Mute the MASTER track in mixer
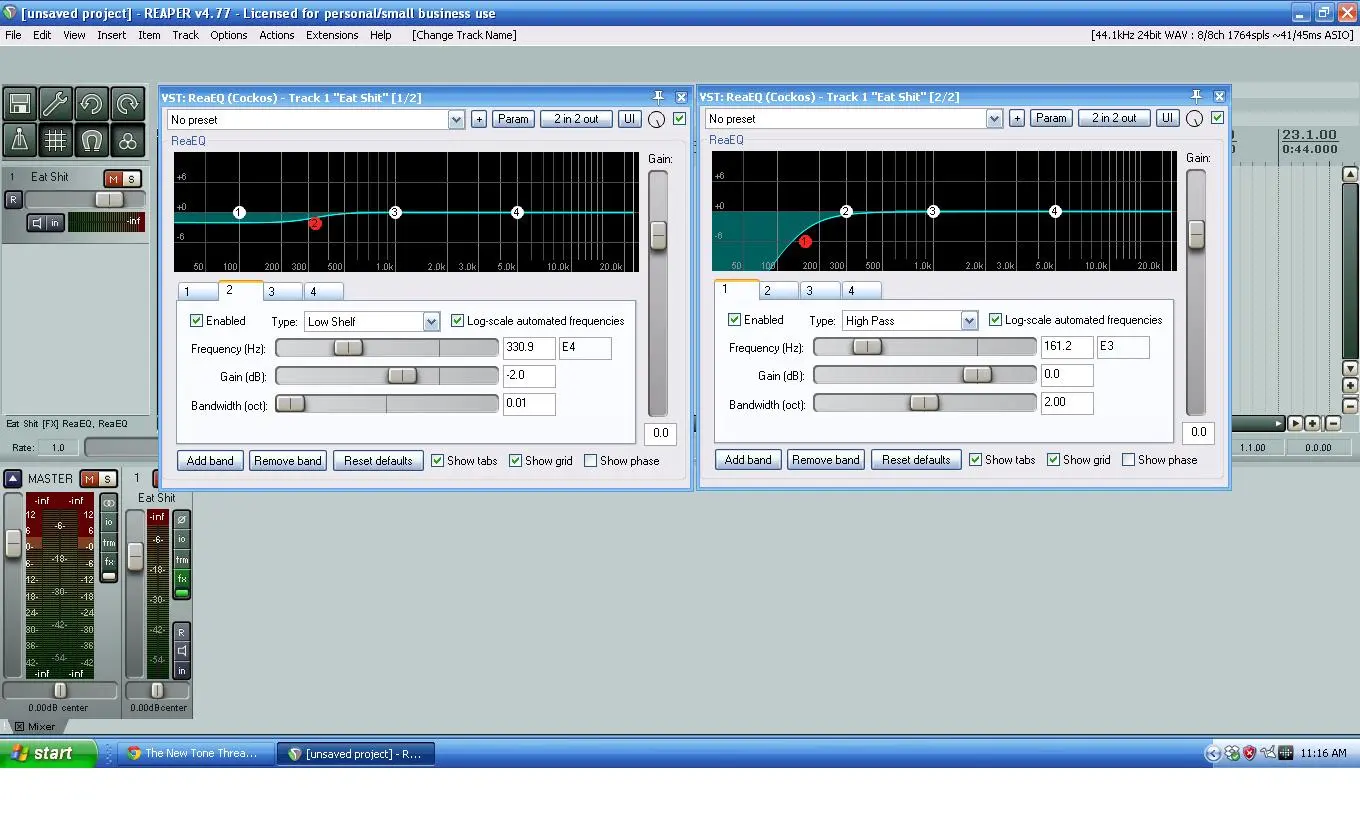 point(89,479)
